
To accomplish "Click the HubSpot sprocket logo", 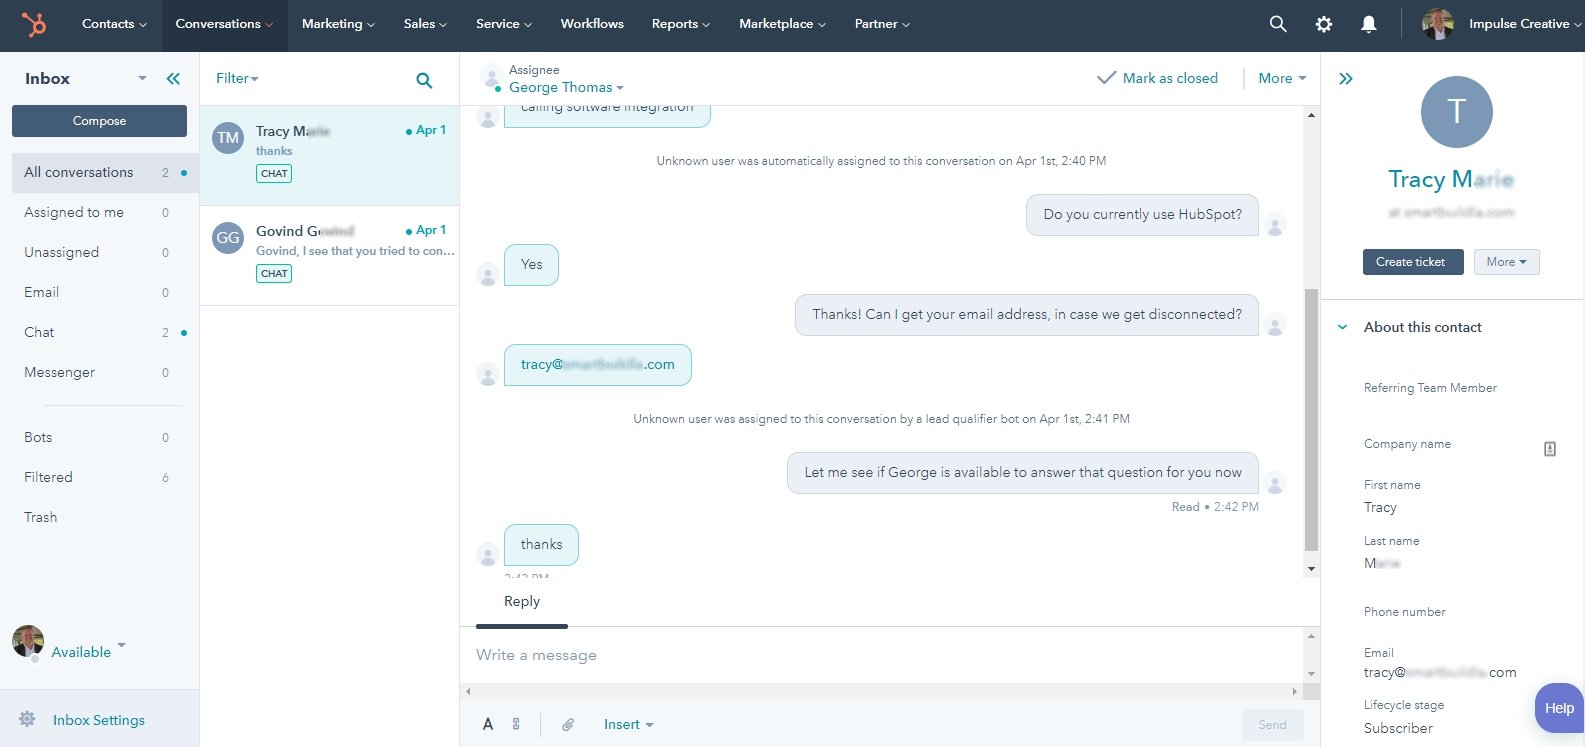I will [34, 24].
